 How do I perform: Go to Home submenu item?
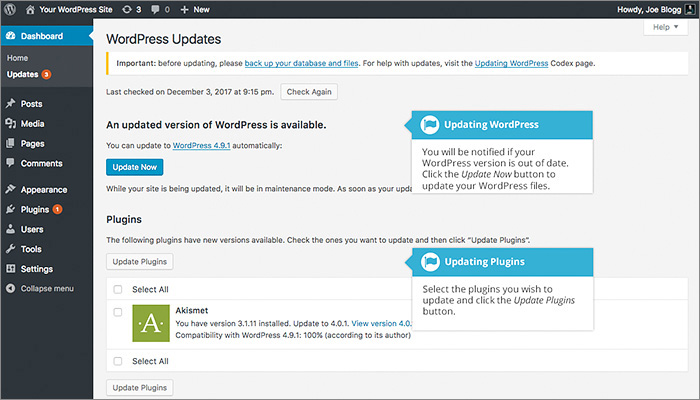tap(17, 58)
